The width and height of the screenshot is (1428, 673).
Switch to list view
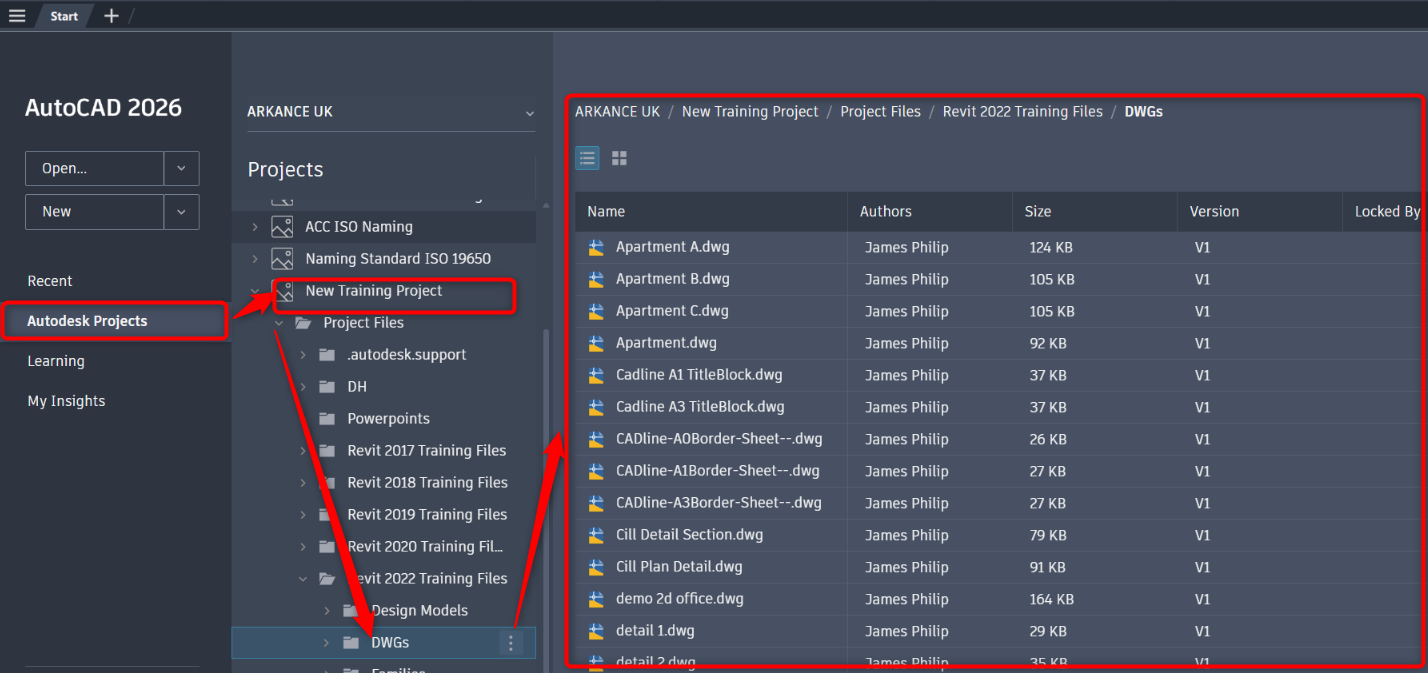pyautogui.click(x=587, y=158)
